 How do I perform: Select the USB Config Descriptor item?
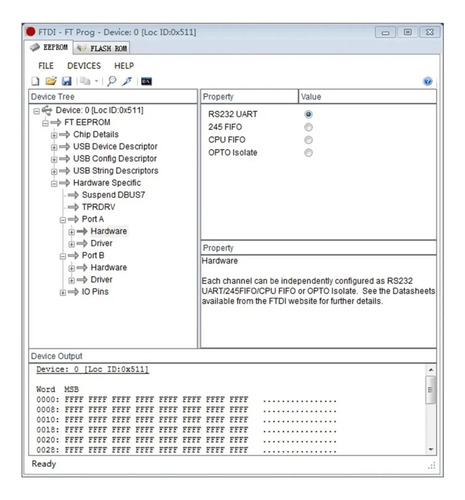coord(115,158)
